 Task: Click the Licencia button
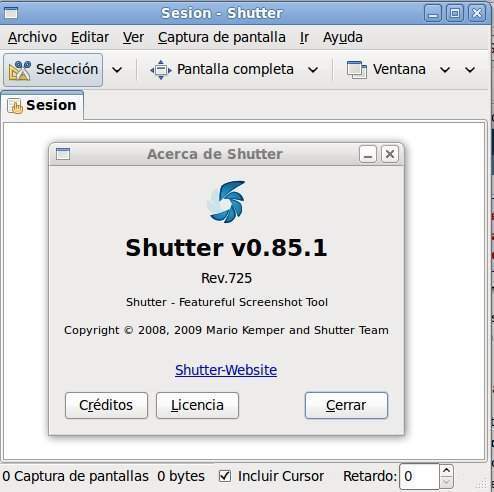(197, 405)
